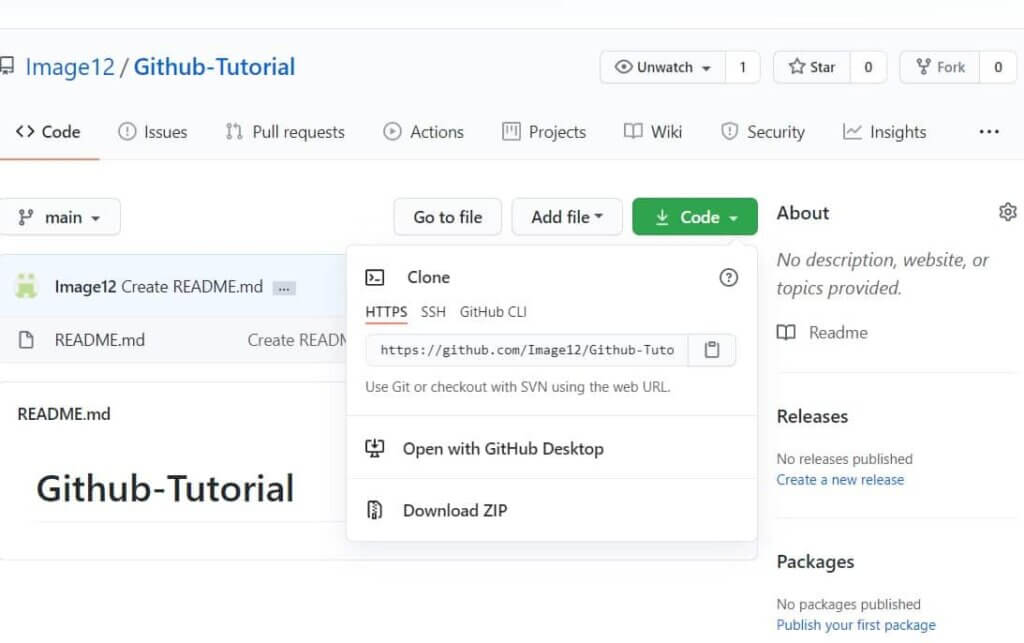Click the README.md header above the preview
The height and width of the screenshot is (643, 1024).
click(64, 414)
